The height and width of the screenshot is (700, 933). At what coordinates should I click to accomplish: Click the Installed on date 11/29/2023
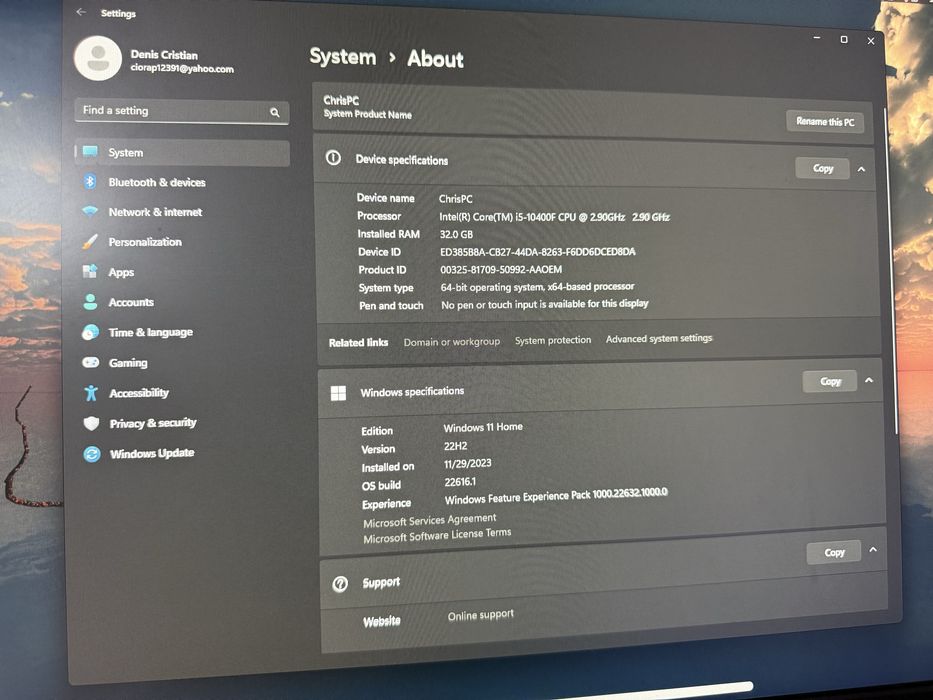coord(468,464)
